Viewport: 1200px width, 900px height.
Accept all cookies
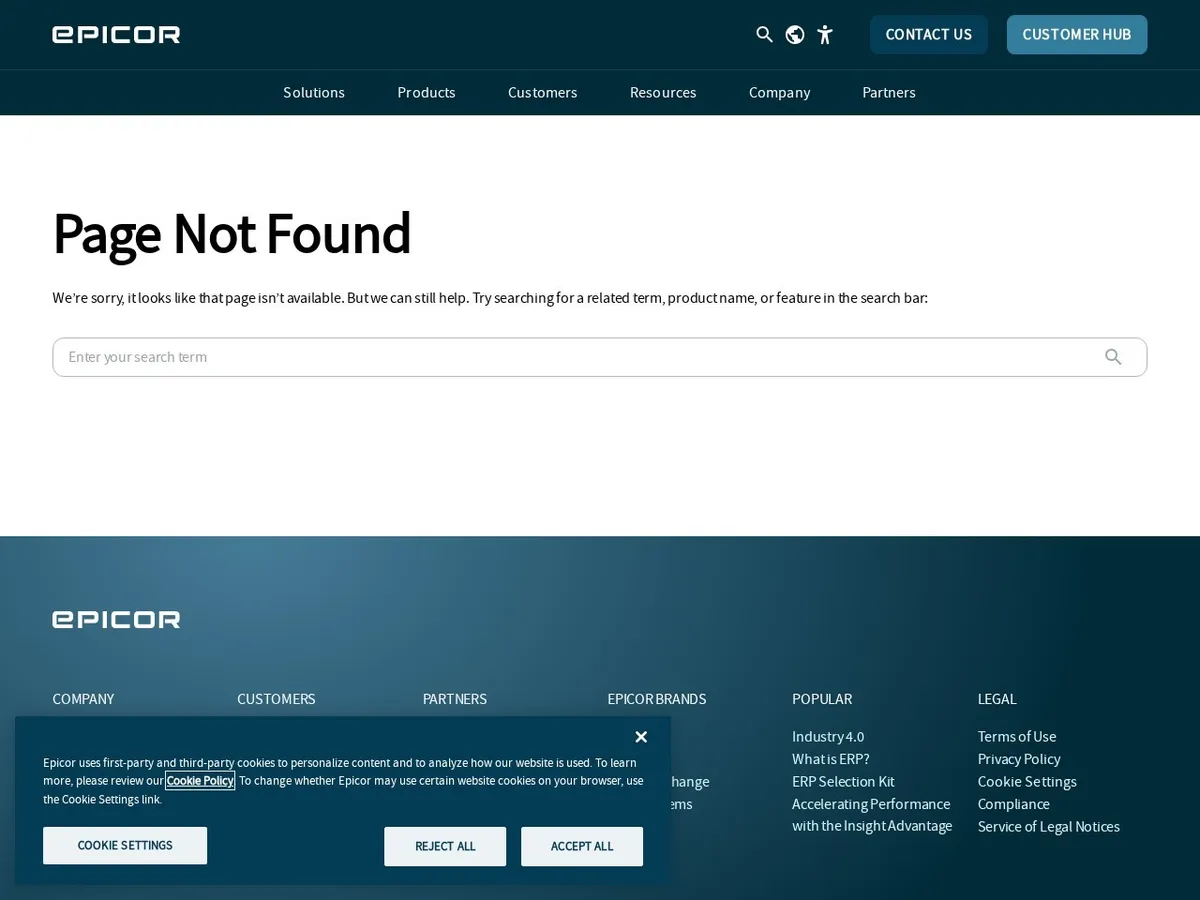[x=582, y=846]
